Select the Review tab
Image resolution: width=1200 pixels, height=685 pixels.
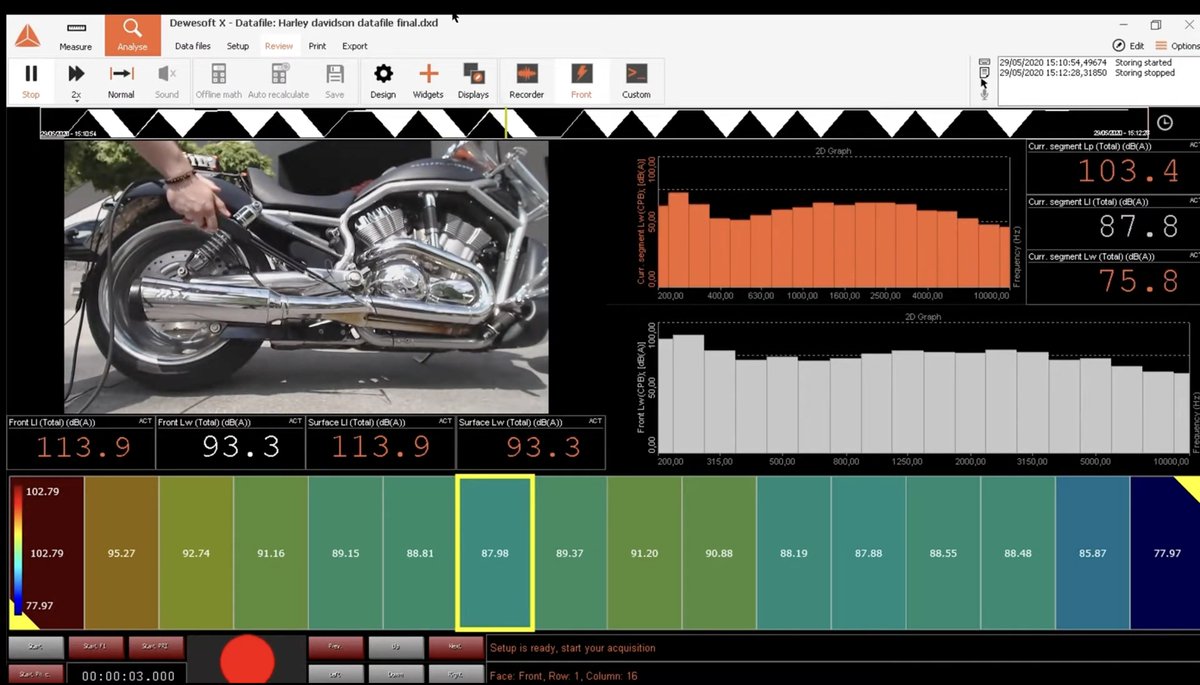click(279, 46)
